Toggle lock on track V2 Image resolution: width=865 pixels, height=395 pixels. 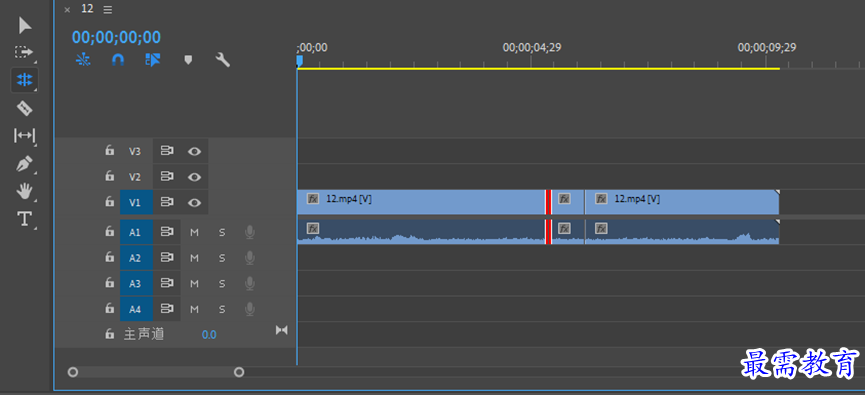click(x=110, y=177)
